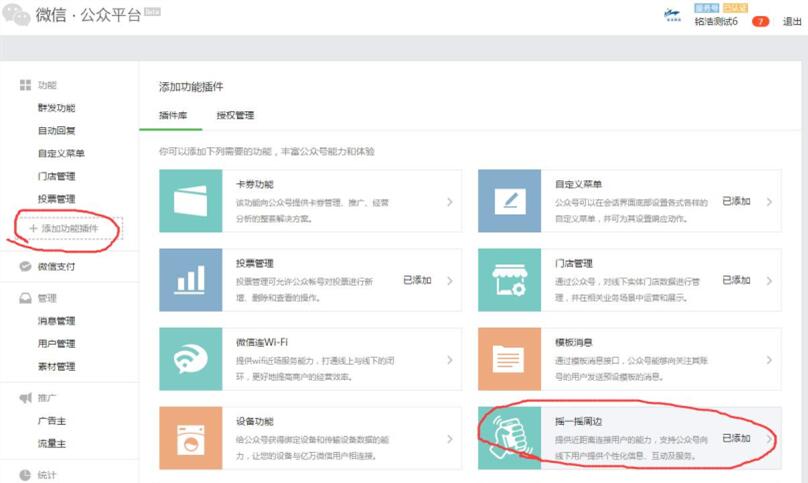Open 群发功能 in the sidebar
This screenshot has width=808, height=483.
pyautogui.click(x=56, y=108)
